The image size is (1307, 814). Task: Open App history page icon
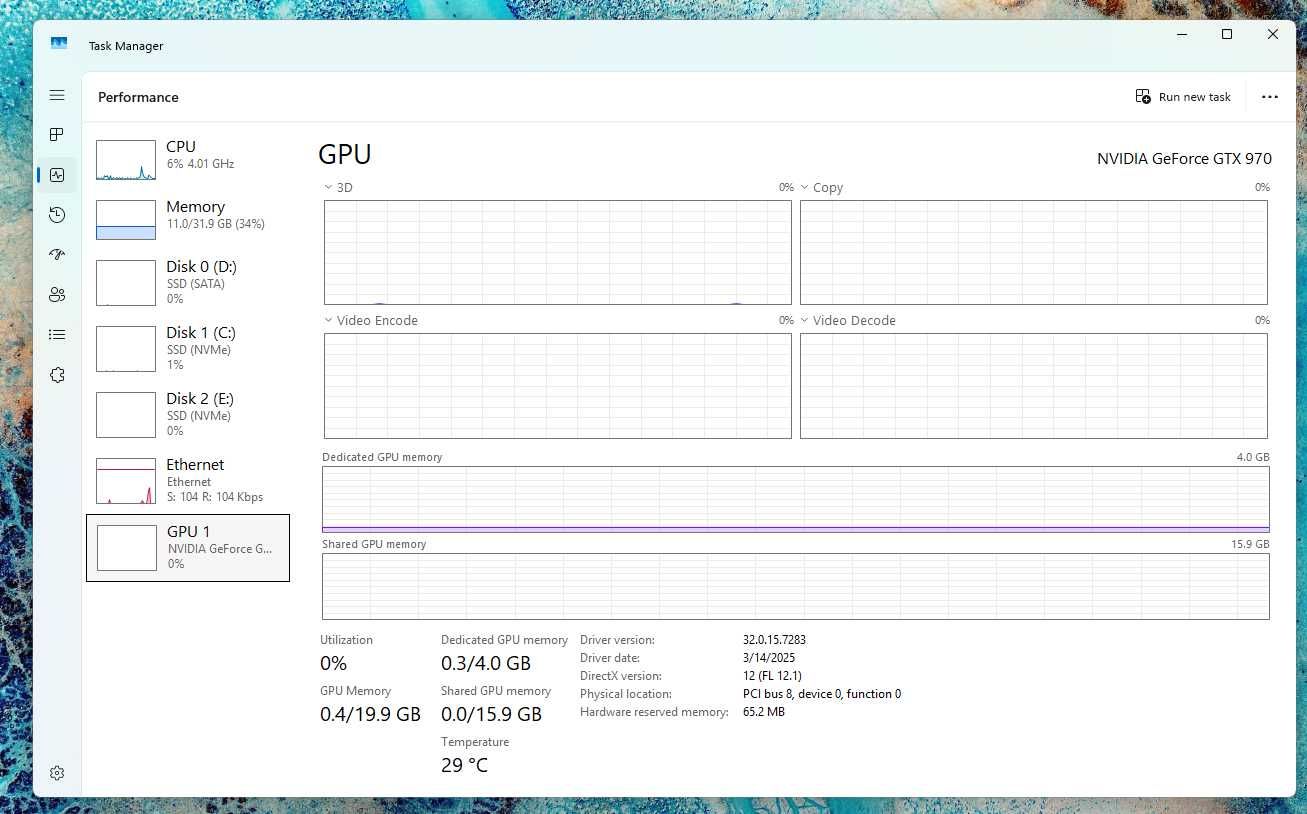[x=57, y=215]
